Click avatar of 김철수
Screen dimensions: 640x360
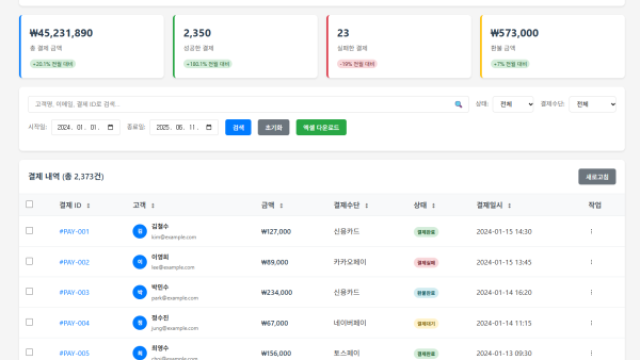click(x=140, y=231)
